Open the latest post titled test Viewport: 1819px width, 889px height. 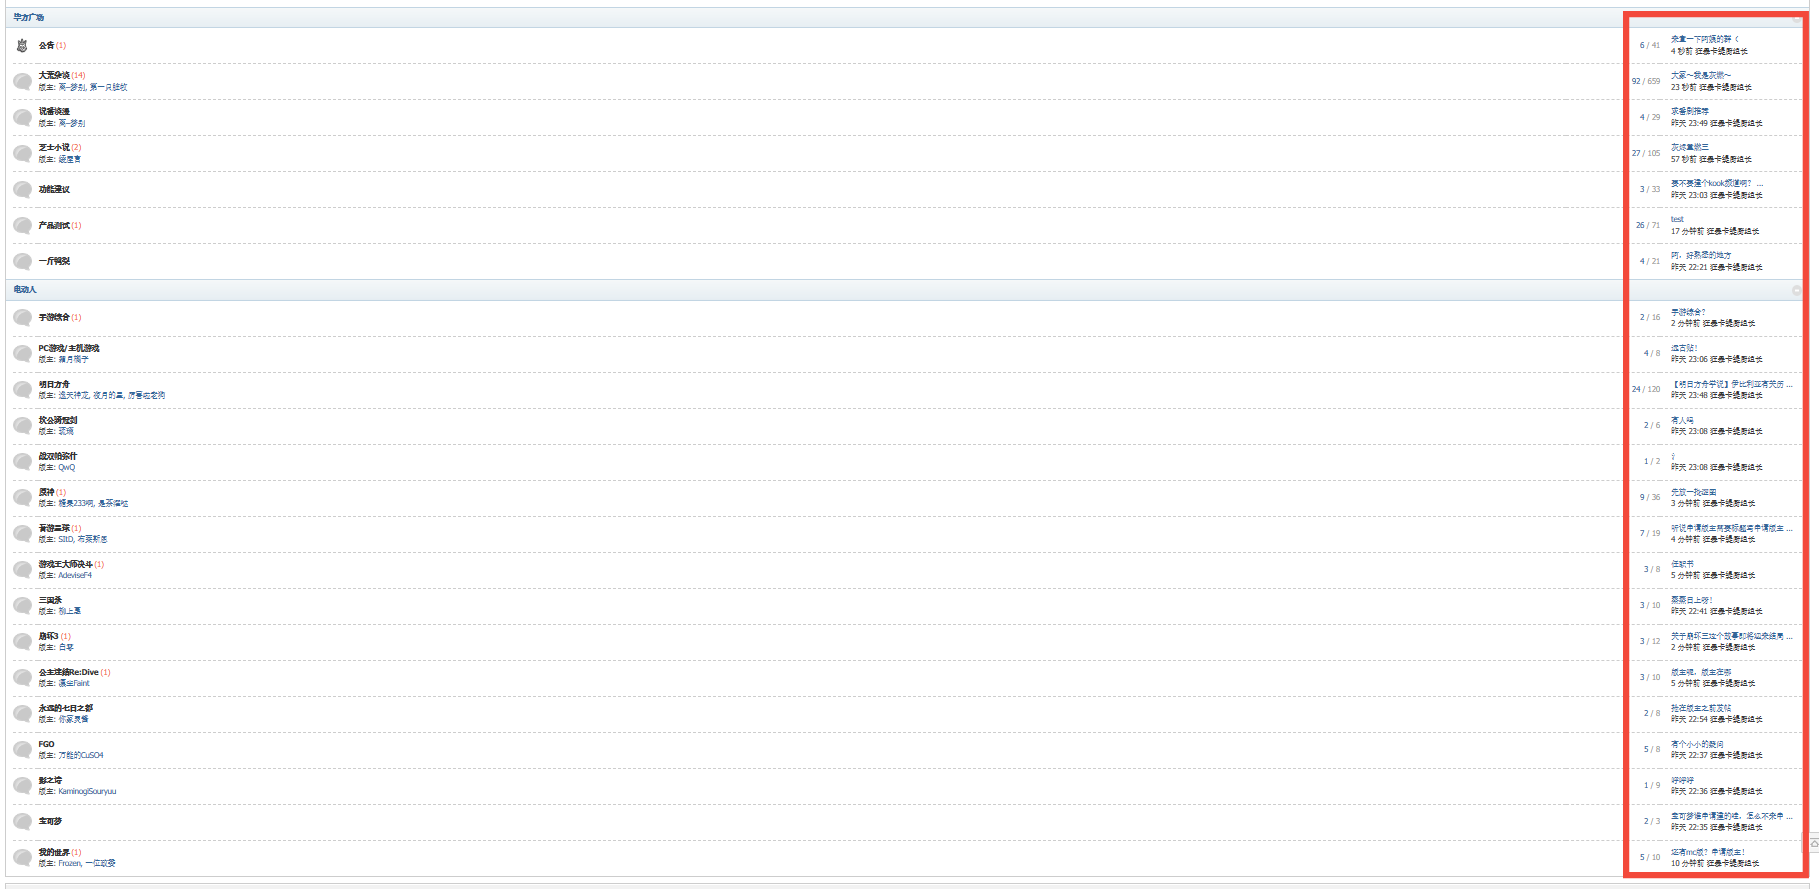[1677, 219]
